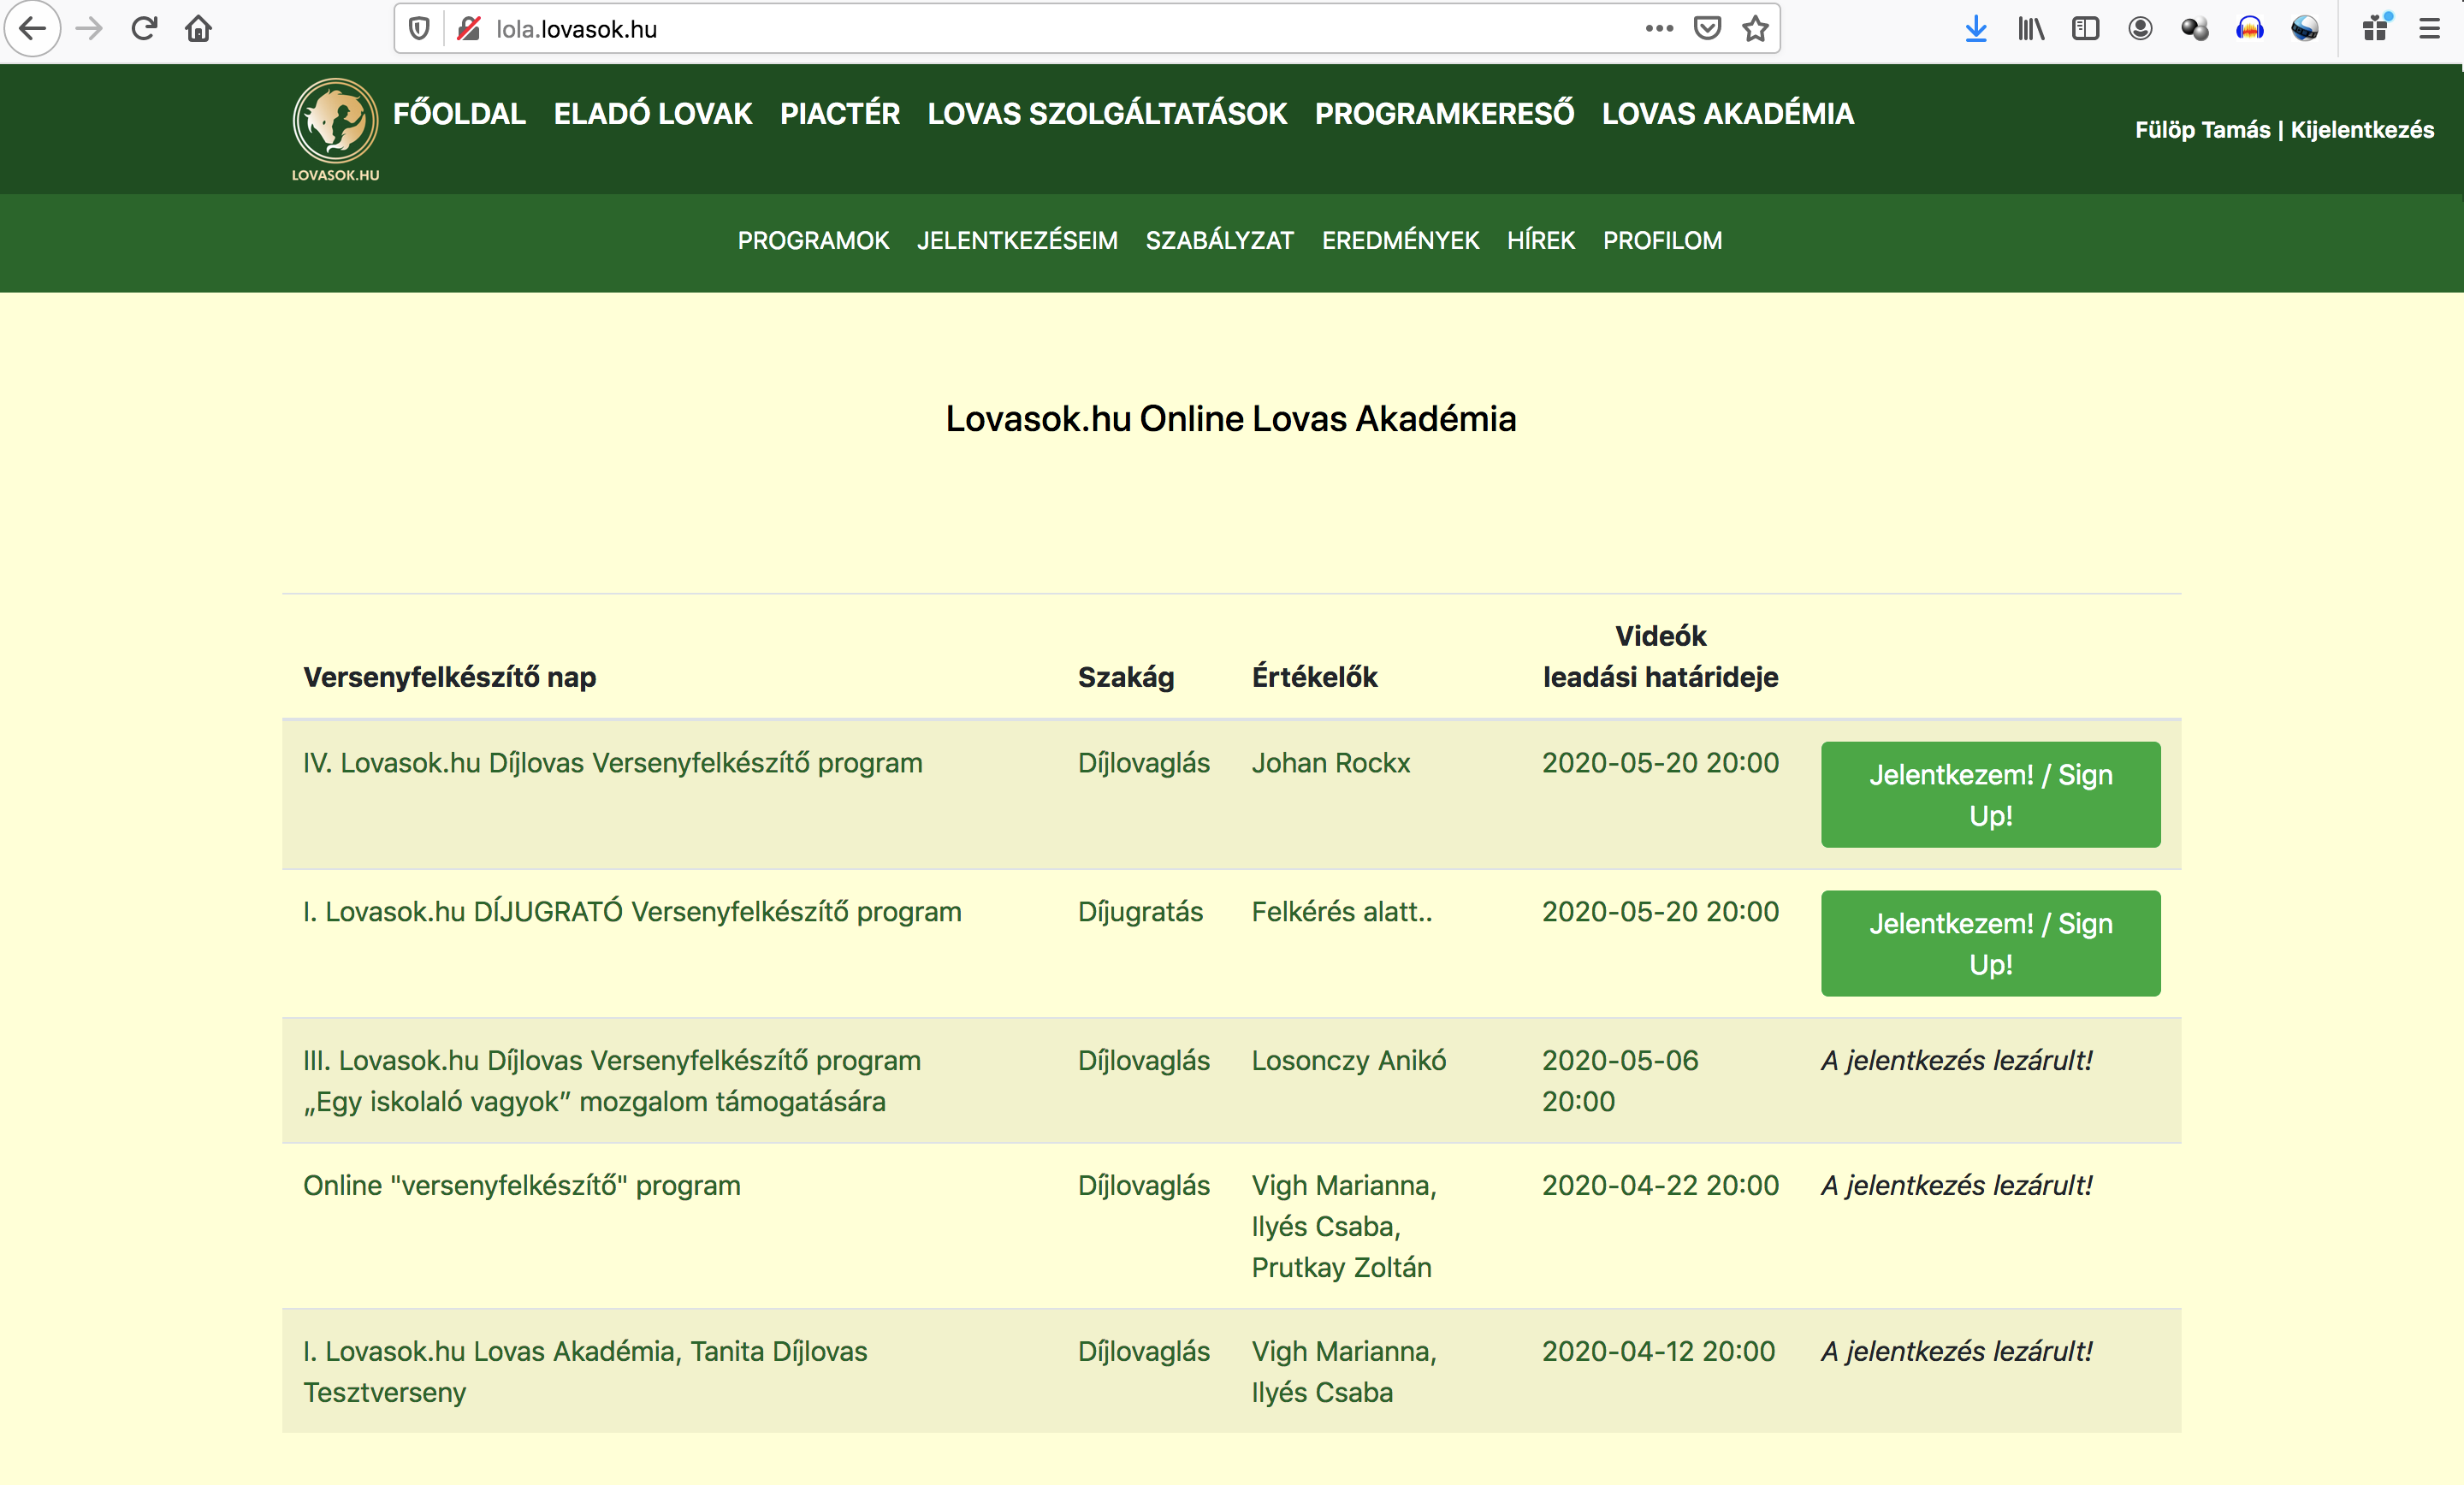Open IV. Lovasok.hu Díjlovas Versenyfelkészítő program
2464x1485 pixels.
pos(612,763)
